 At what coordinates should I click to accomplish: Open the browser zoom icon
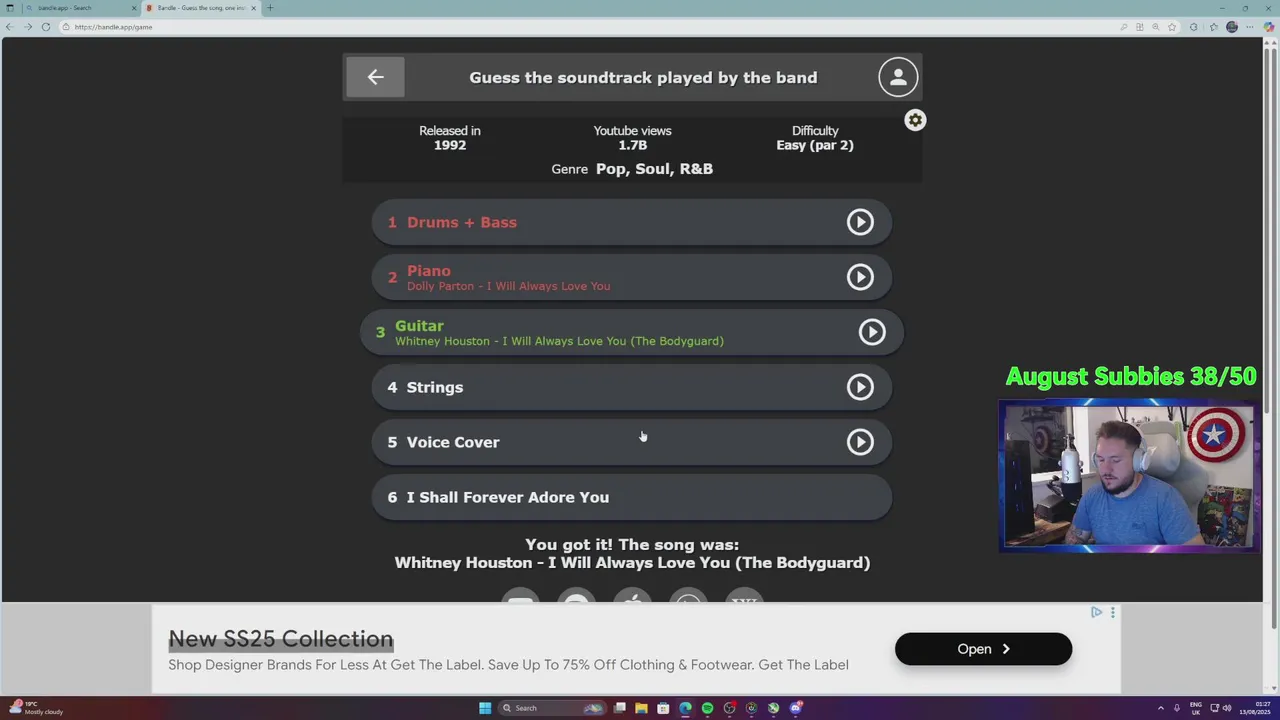coord(1156,27)
